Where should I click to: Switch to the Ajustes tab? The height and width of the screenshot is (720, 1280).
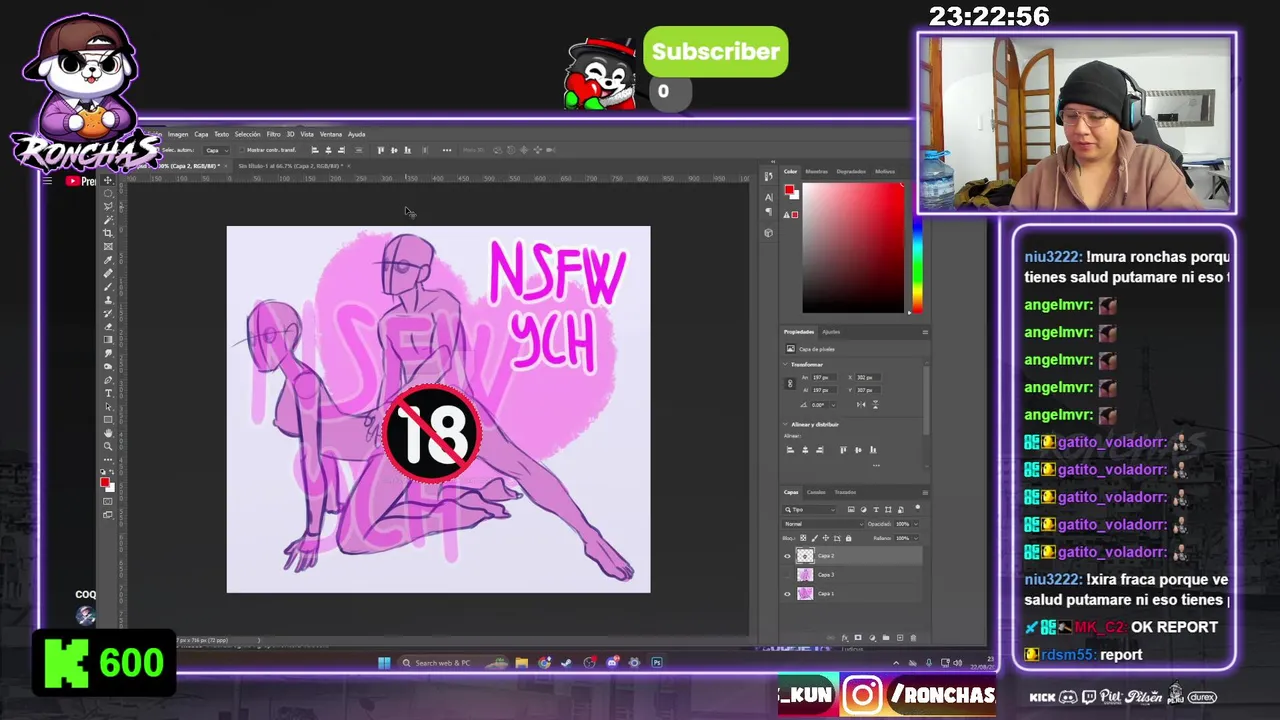pos(831,332)
